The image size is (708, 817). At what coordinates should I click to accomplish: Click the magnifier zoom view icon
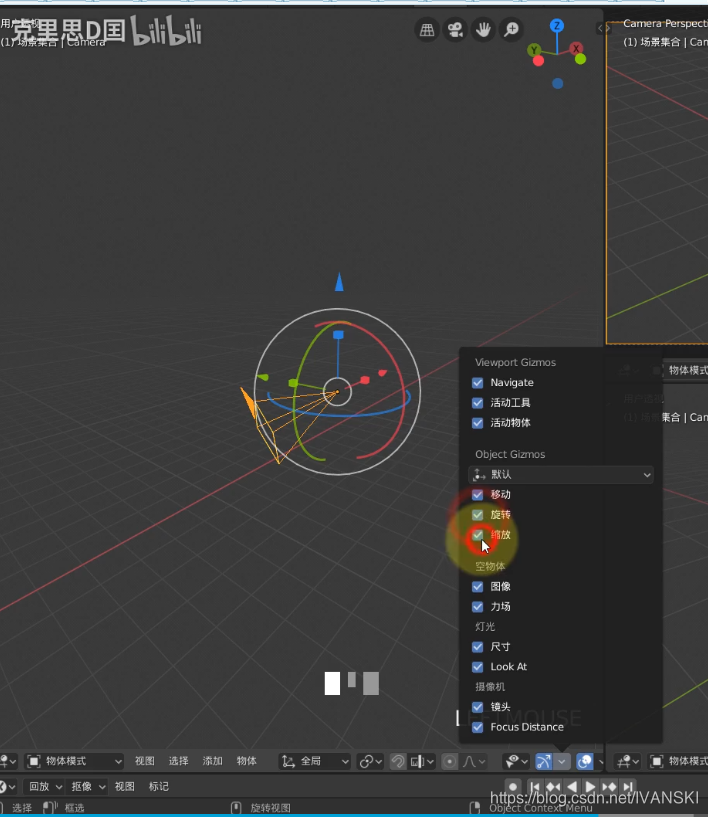pyautogui.click(x=512, y=30)
